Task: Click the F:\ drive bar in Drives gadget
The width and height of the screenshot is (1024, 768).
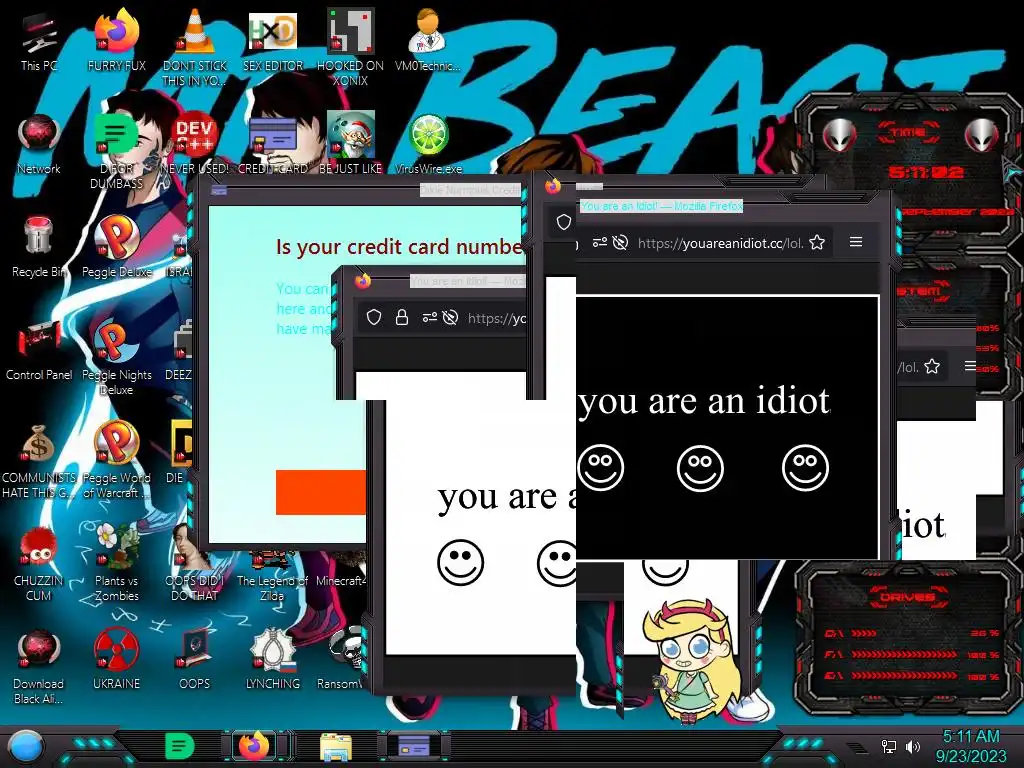Action: 911,654
